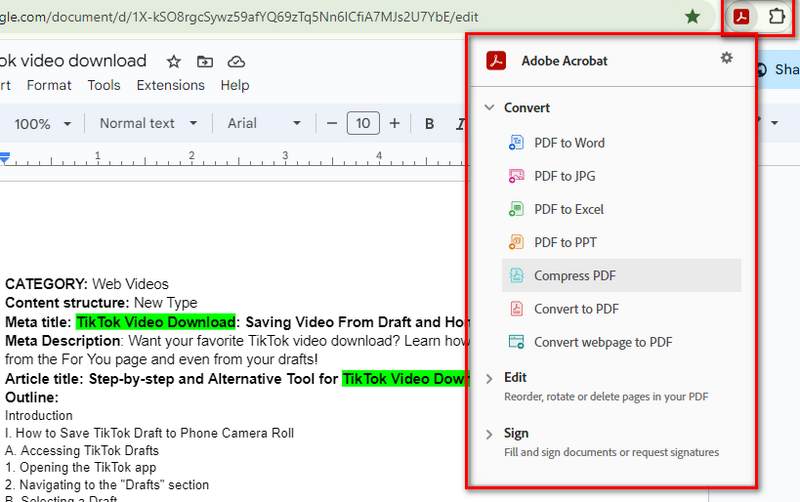This screenshot has width=800, height=502.
Task: Open the Normal text style dropdown
Action: (148, 123)
